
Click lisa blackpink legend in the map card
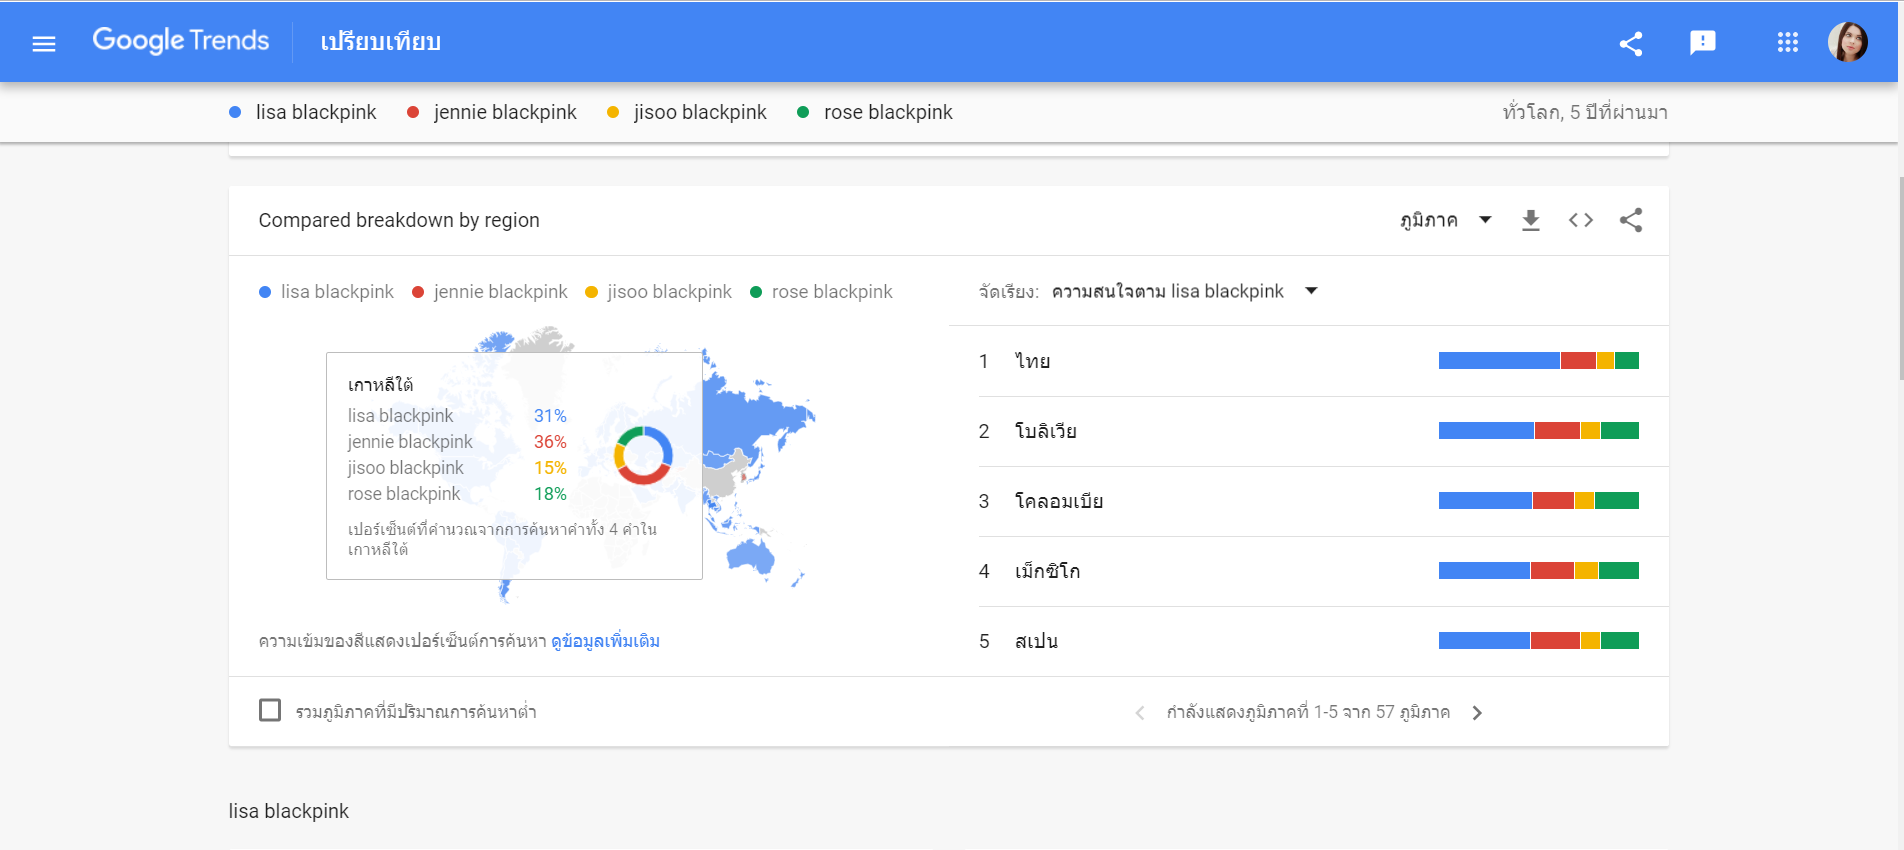pos(327,292)
